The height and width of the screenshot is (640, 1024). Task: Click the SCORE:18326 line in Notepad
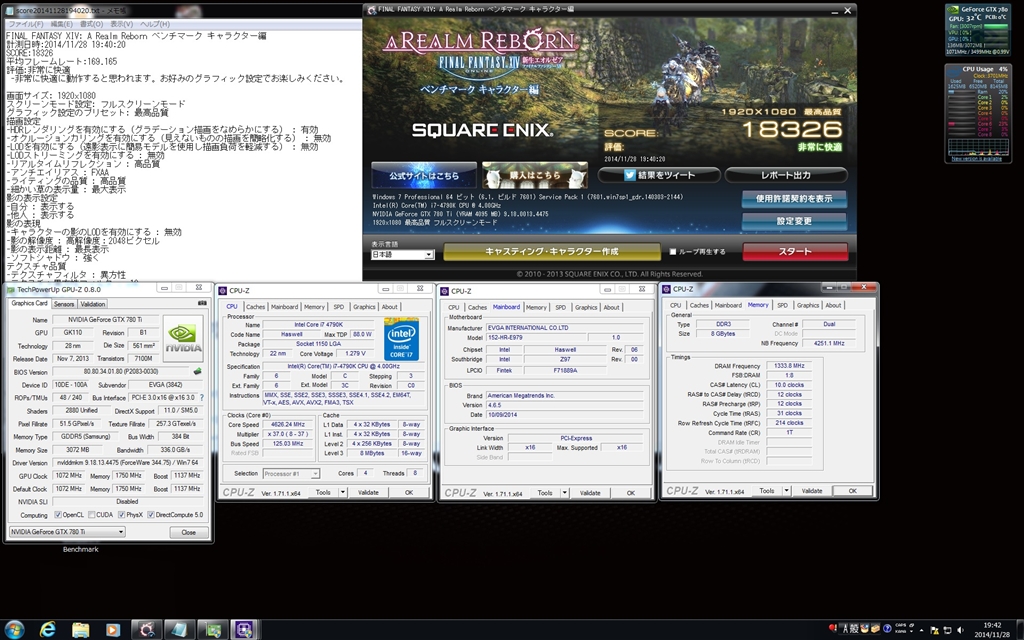click(29, 53)
